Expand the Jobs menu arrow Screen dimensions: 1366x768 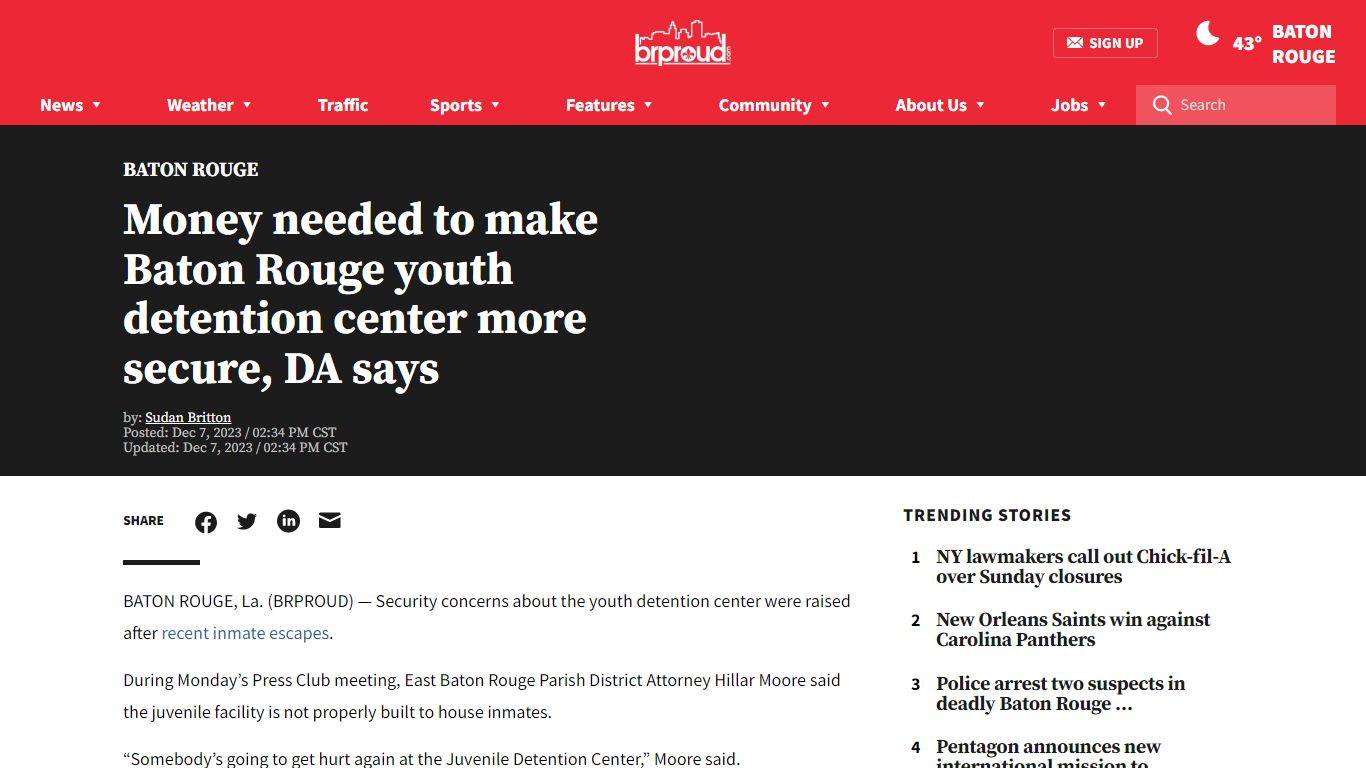1102,105
